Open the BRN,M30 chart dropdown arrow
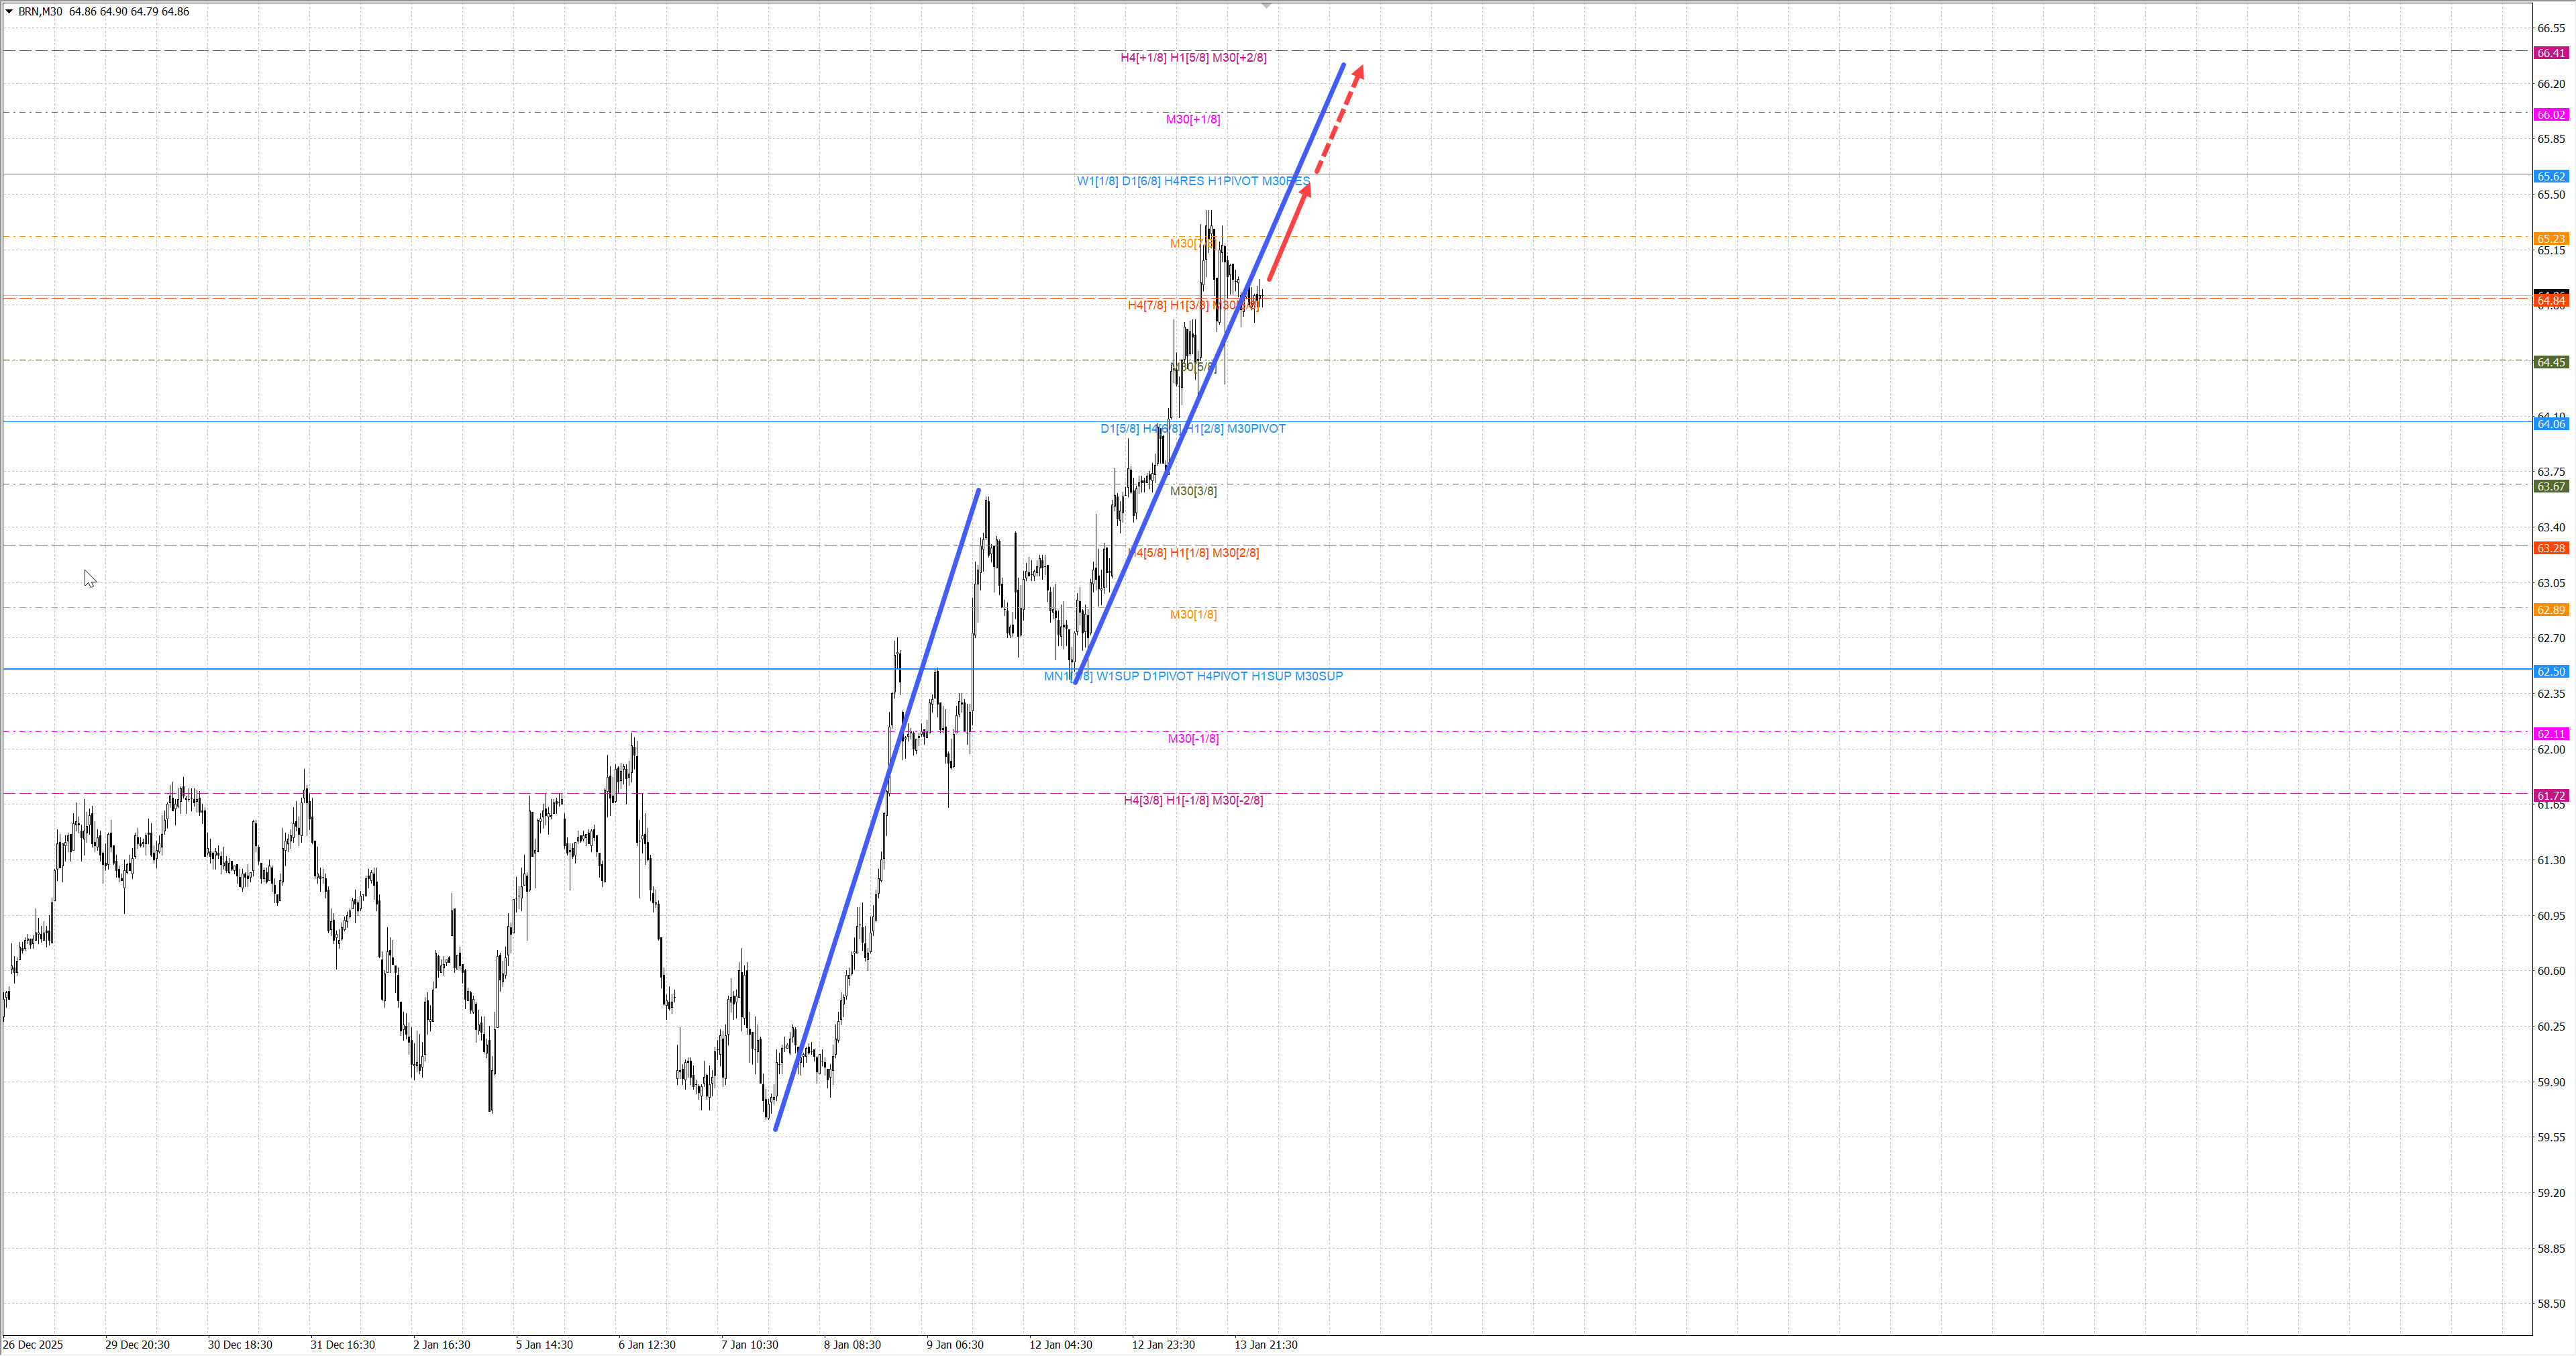Image resolution: width=2576 pixels, height=1356 pixels. tap(9, 11)
